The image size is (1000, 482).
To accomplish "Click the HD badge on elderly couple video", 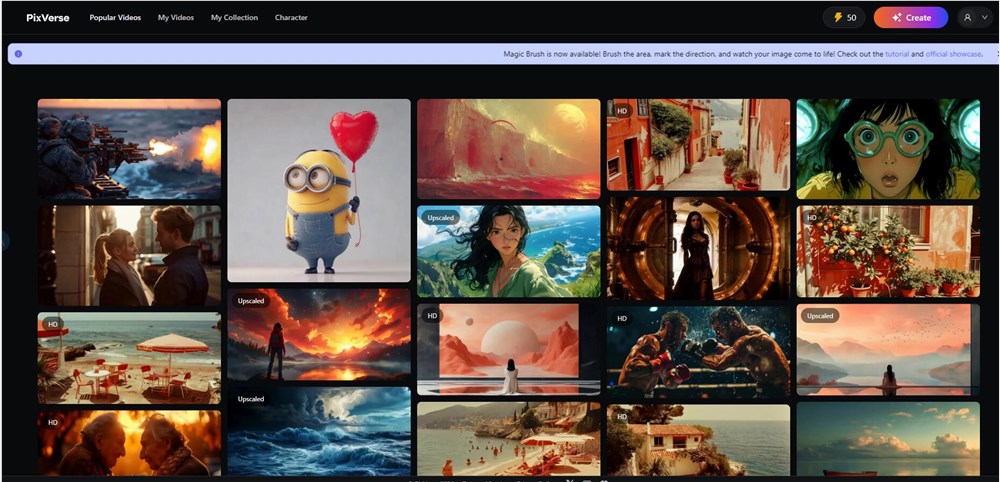I will coord(51,422).
